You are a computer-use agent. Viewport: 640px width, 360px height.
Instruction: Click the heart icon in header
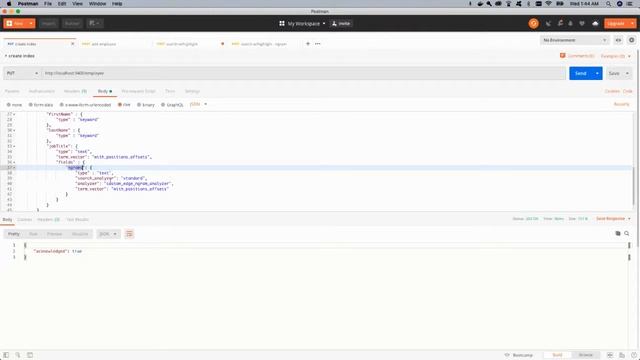click(582, 24)
